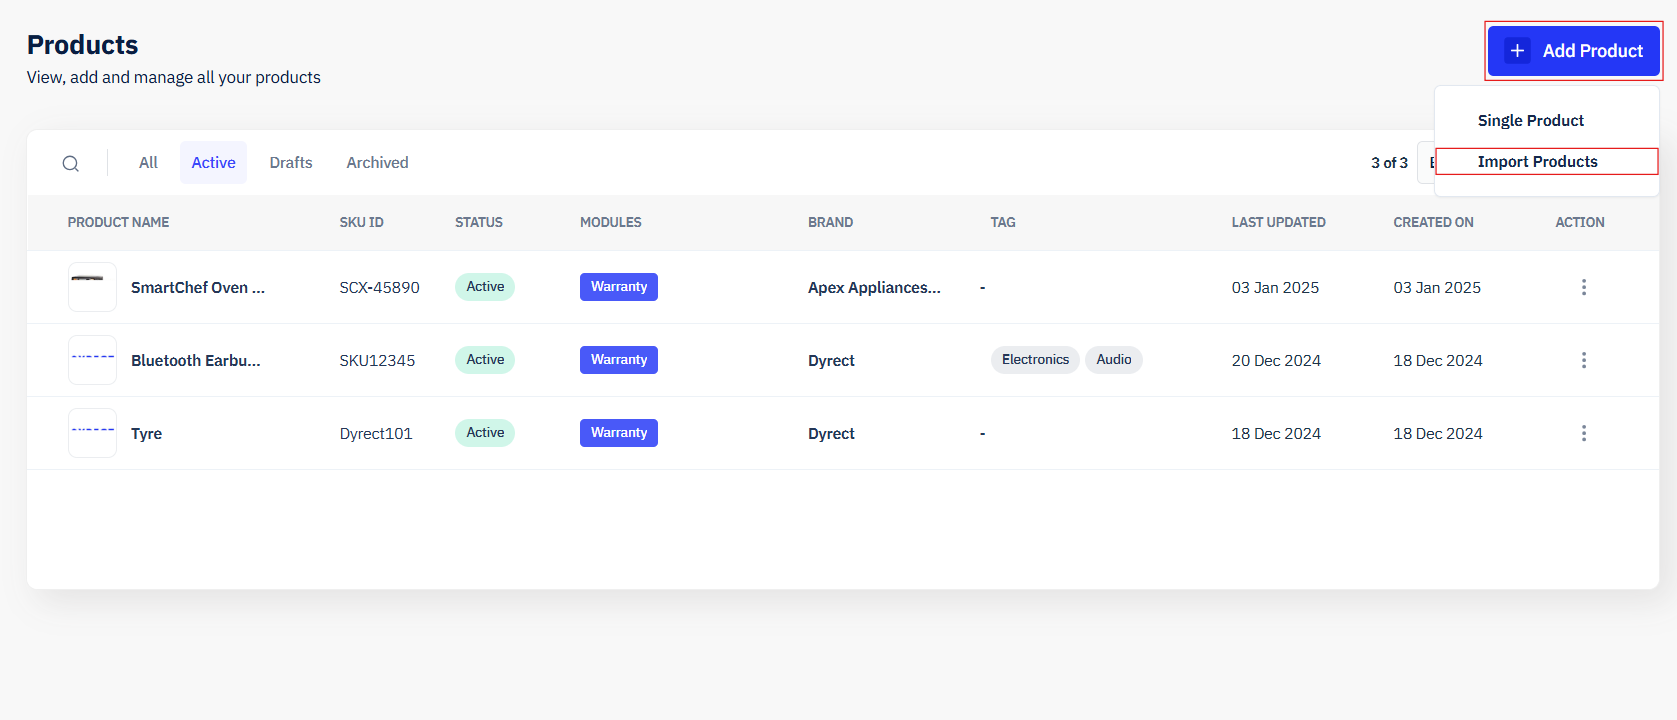The width and height of the screenshot is (1677, 720).
Task: Click PRODUCT NAME column header
Action: click(118, 222)
